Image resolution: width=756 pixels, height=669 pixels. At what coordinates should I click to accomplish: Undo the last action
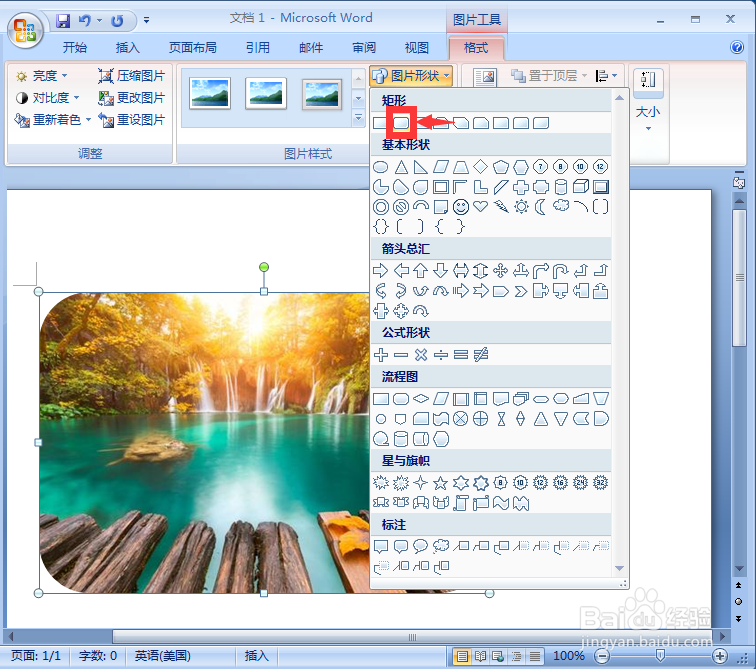[x=85, y=21]
